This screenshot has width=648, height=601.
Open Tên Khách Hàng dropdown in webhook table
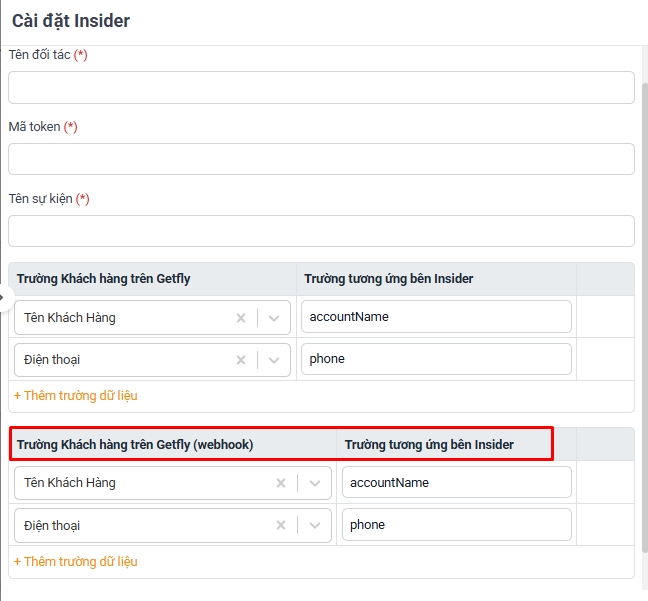tap(315, 483)
